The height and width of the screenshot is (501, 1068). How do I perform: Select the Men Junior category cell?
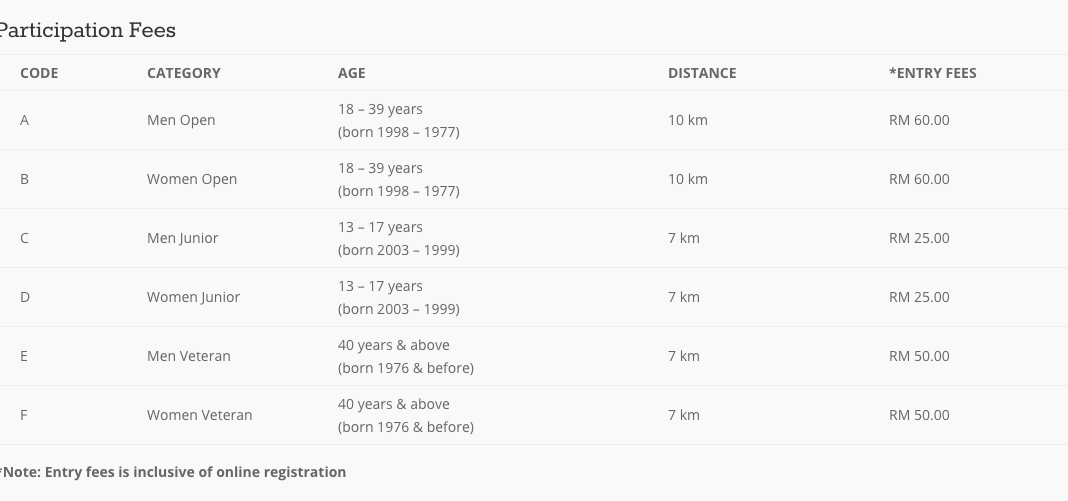[182, 238]
